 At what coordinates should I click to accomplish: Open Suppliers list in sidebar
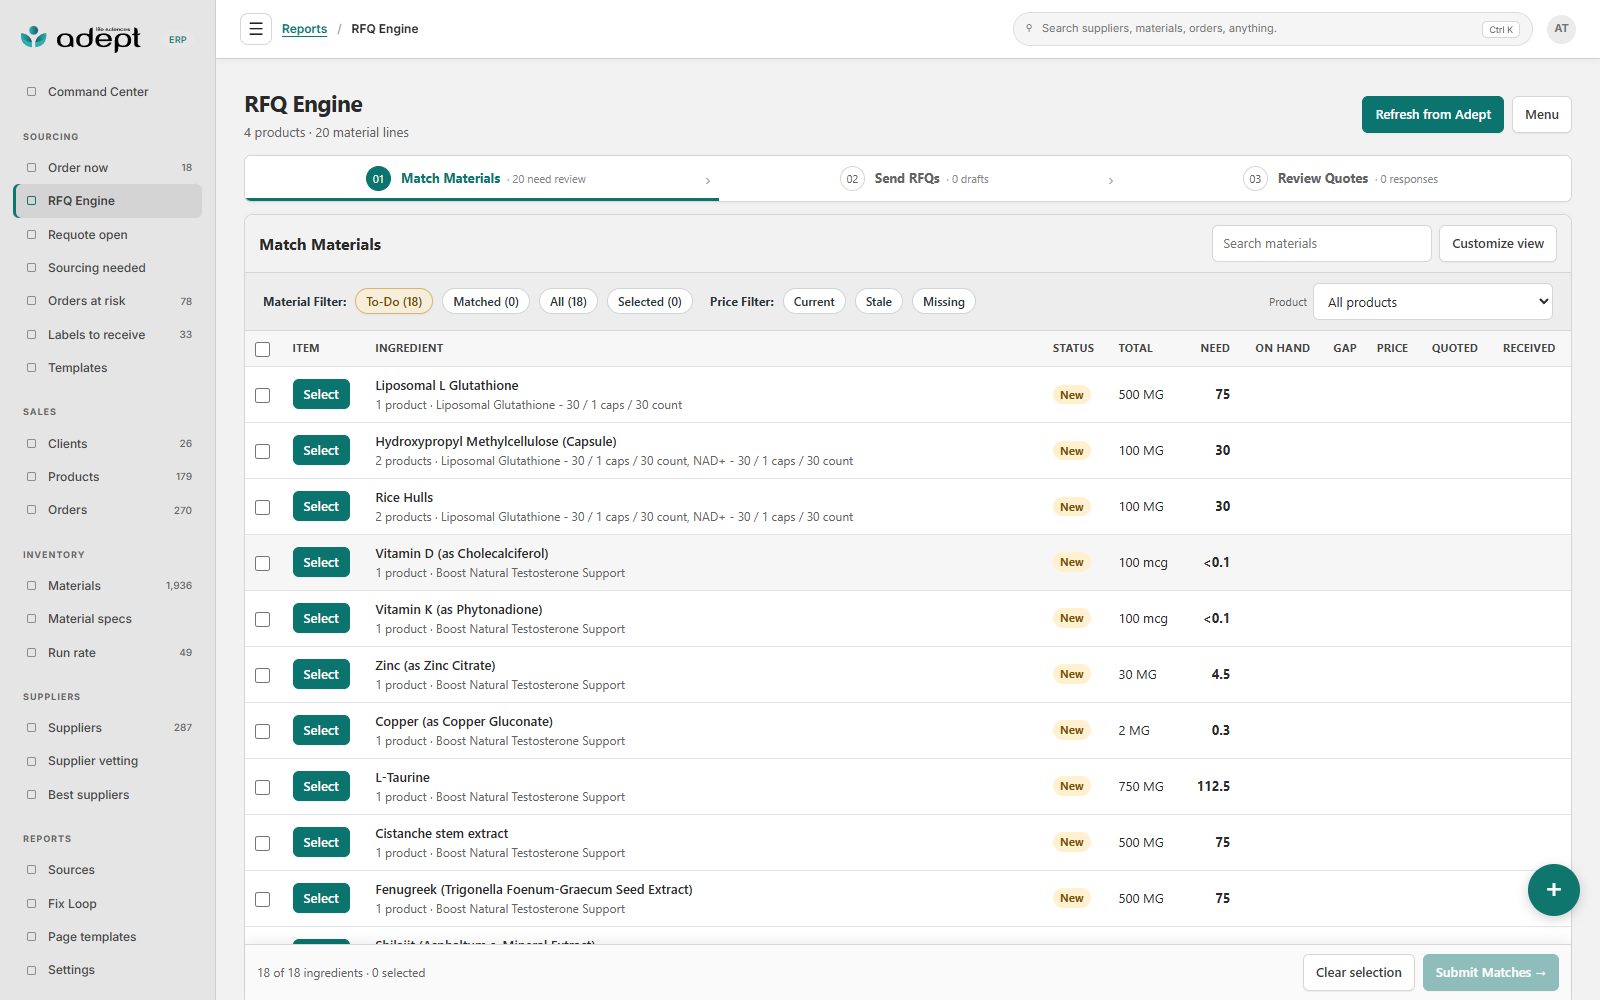pos(108,728)
